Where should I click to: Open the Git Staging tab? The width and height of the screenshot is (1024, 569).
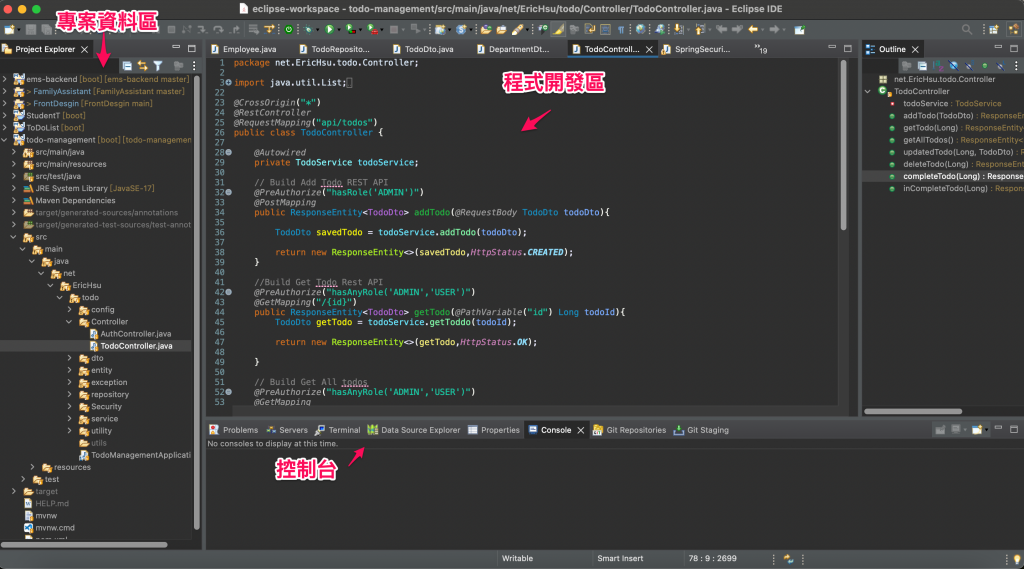click(707, 430)
